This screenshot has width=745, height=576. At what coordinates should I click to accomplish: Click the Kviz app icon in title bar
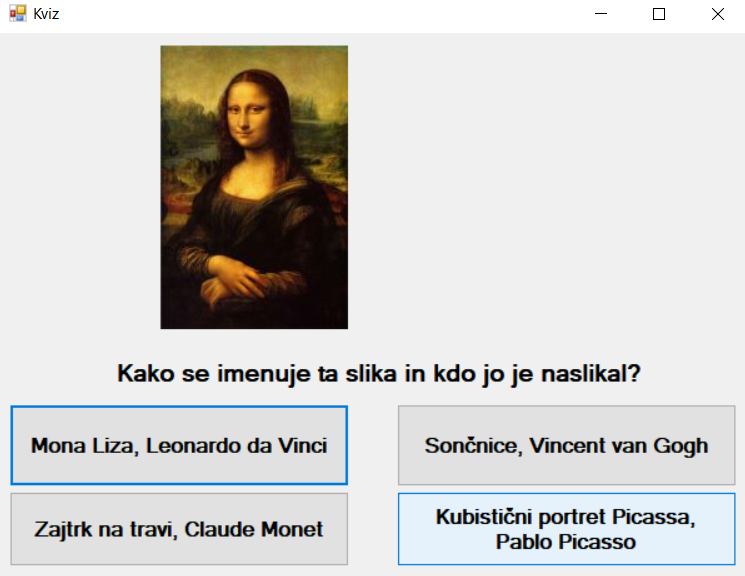pyautogui.click(x=17, y=14)
